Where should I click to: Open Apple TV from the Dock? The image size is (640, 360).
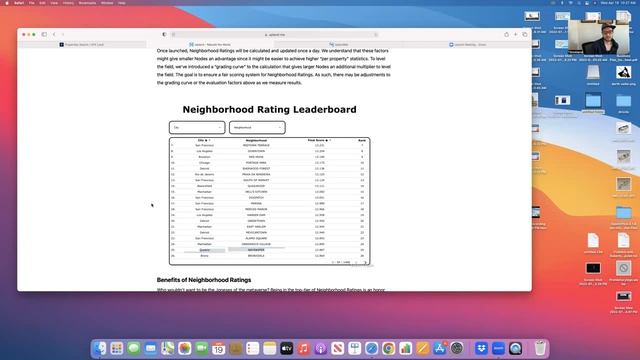tap(287, 348)
